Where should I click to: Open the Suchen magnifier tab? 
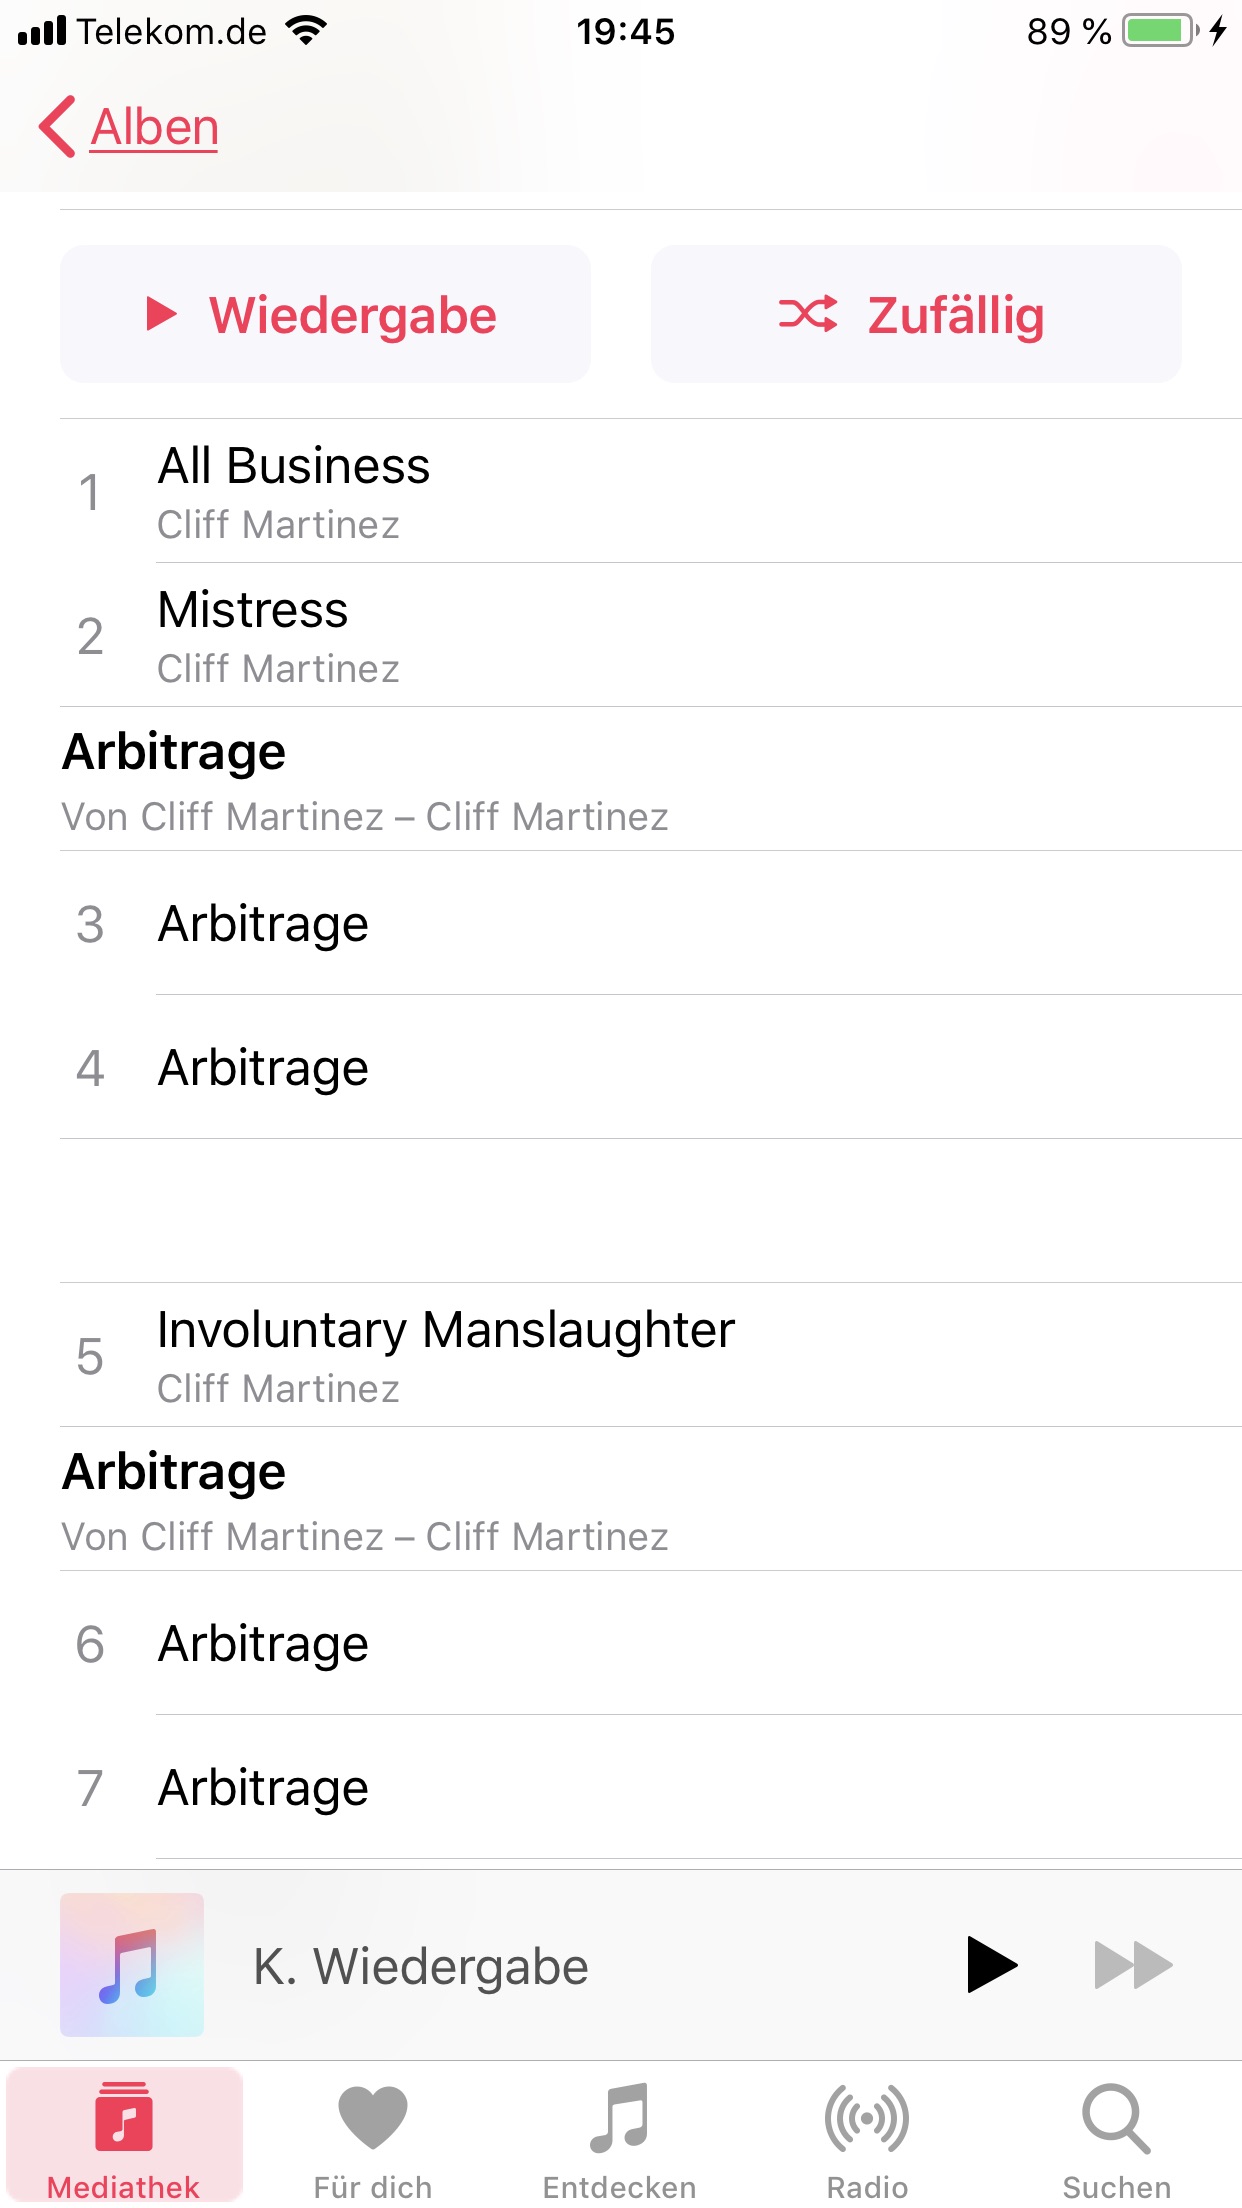pyautogui.click(x=1116, y=2135)
